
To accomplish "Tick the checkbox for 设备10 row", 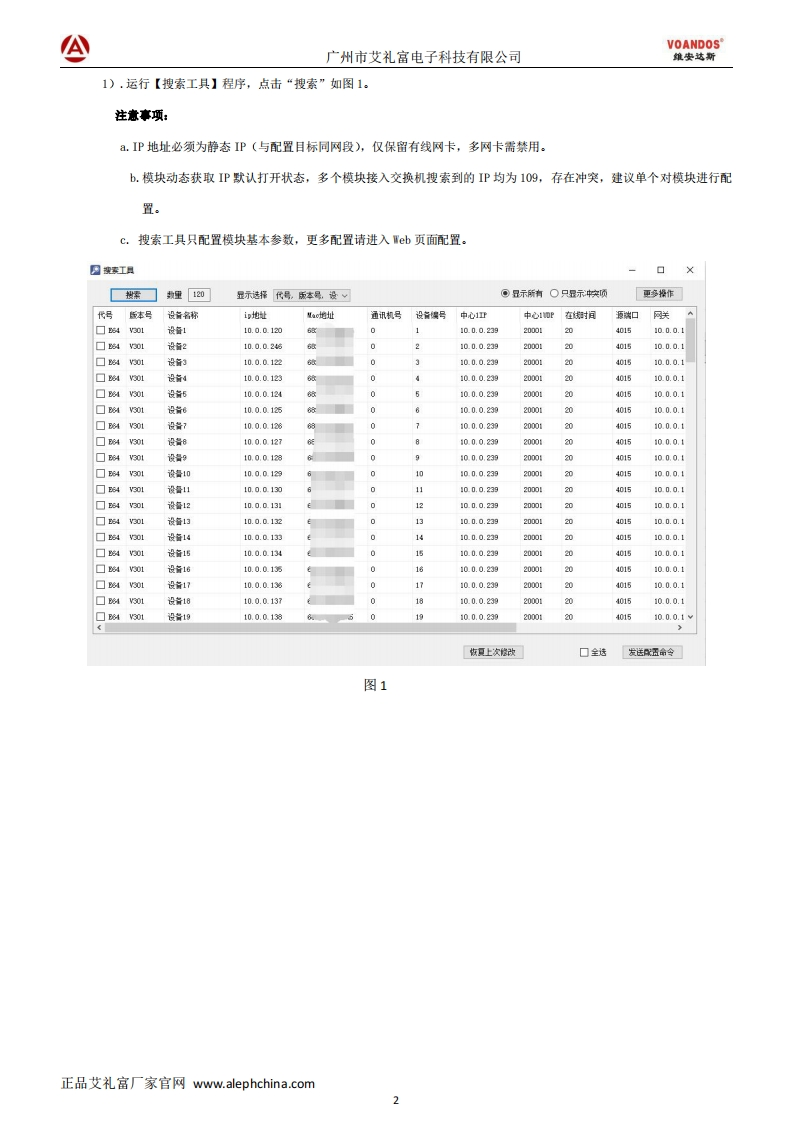I will pos(100,474).
